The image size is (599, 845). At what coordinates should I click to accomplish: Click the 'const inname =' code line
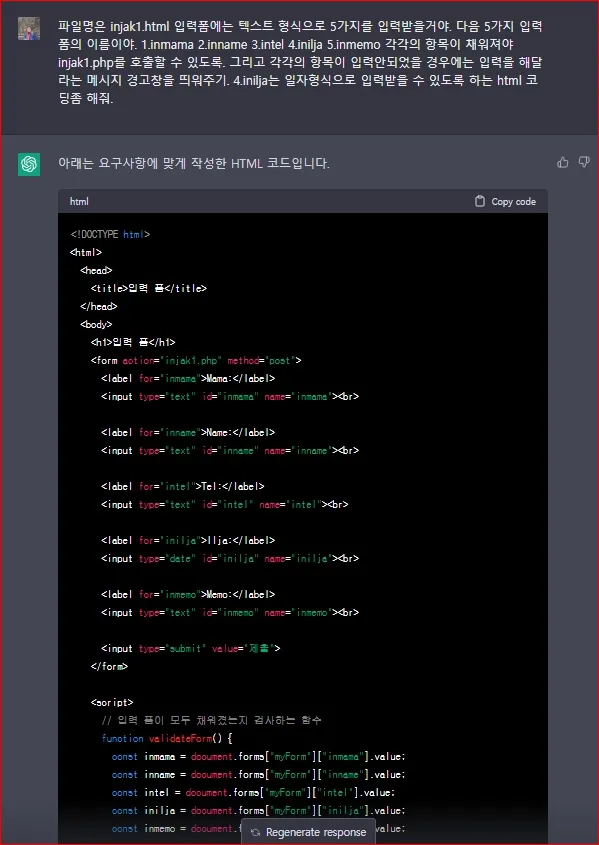click(x=259, y=774)
